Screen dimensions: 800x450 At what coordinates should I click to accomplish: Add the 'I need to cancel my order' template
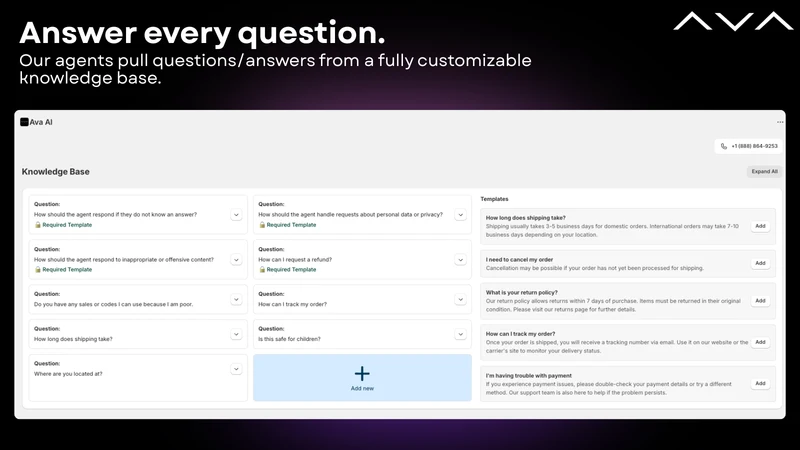coord(760,263)
